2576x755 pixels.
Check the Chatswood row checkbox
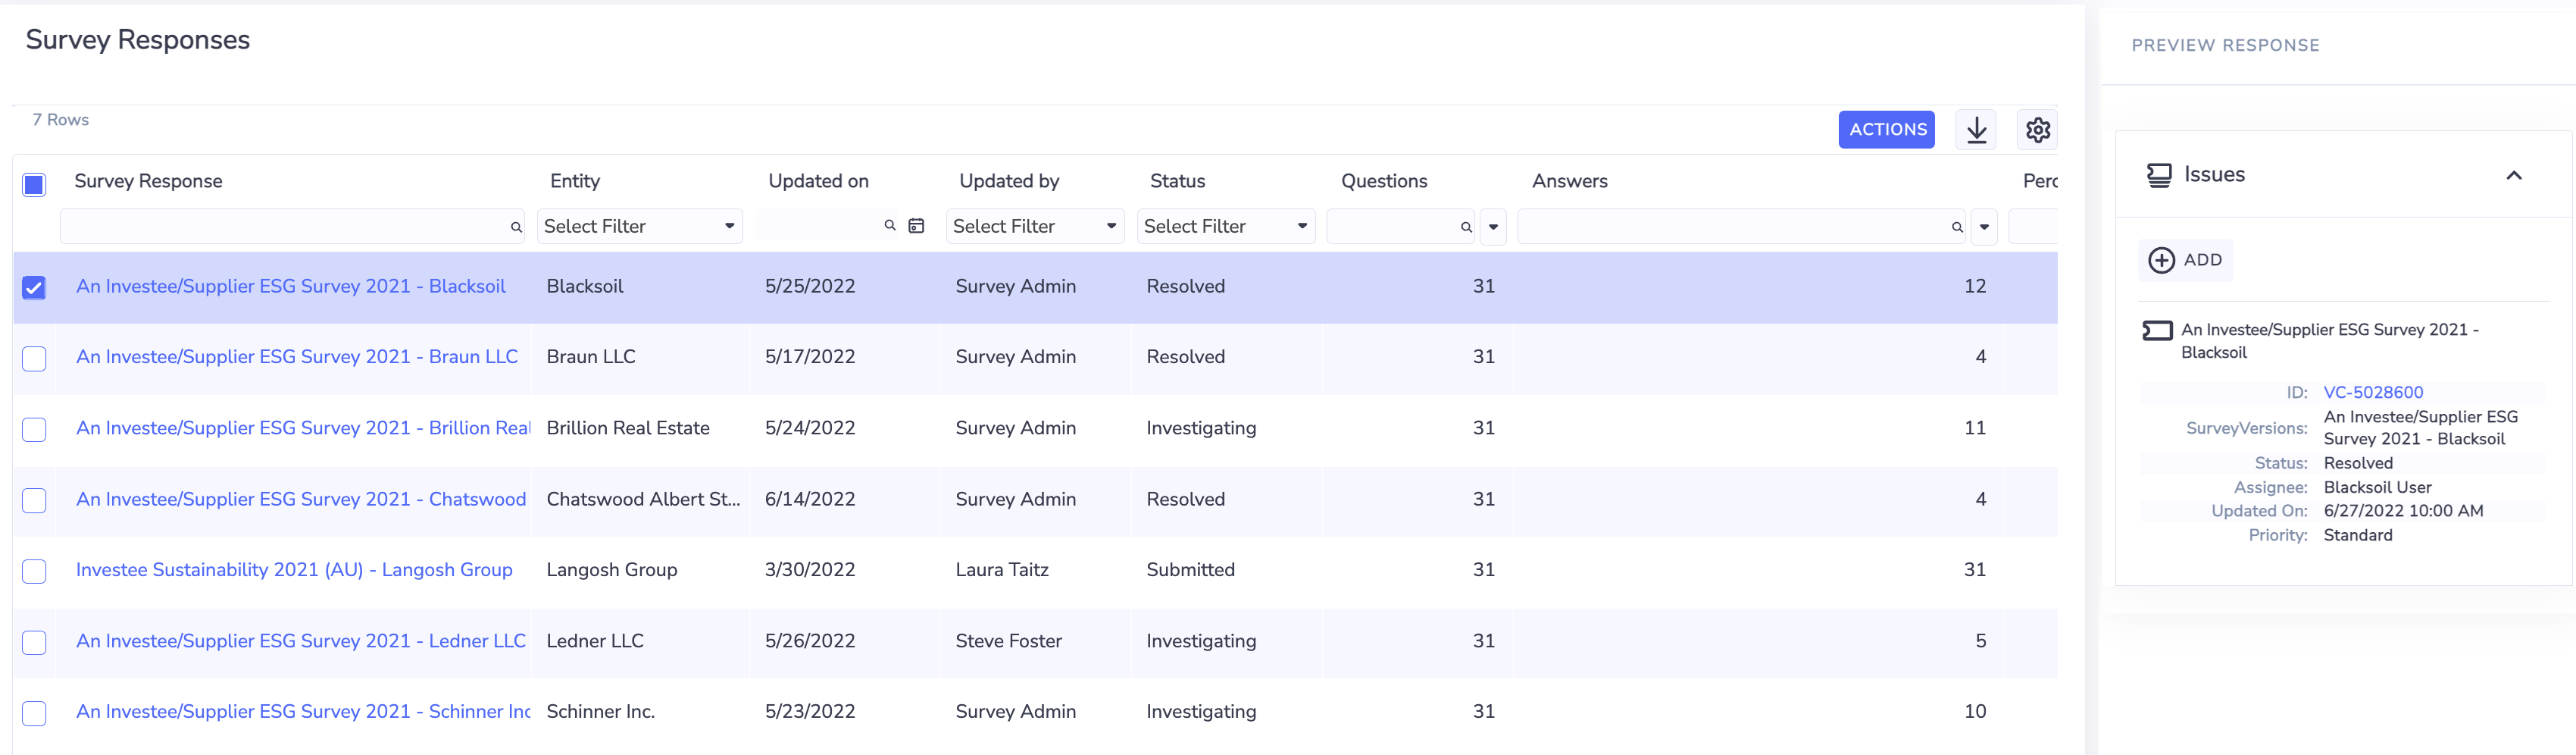34,500
